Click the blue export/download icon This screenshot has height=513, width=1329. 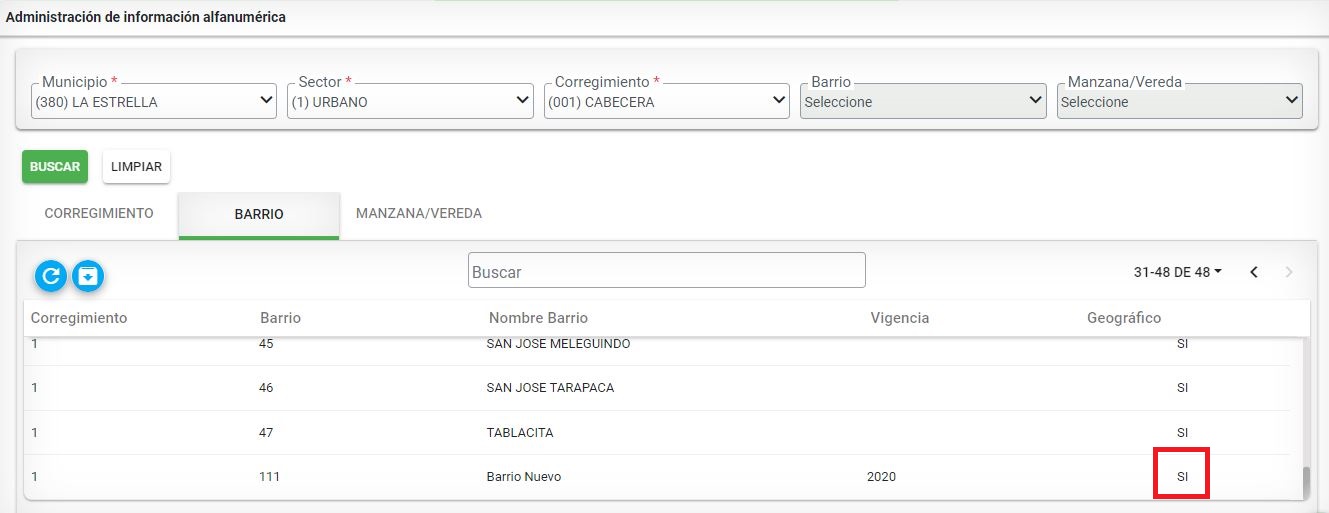[89, 275]
